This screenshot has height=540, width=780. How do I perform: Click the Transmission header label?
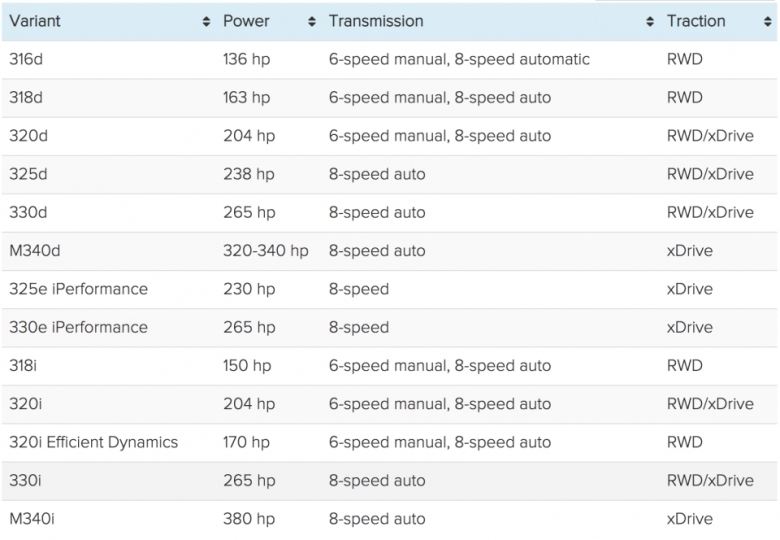(376, 21)
